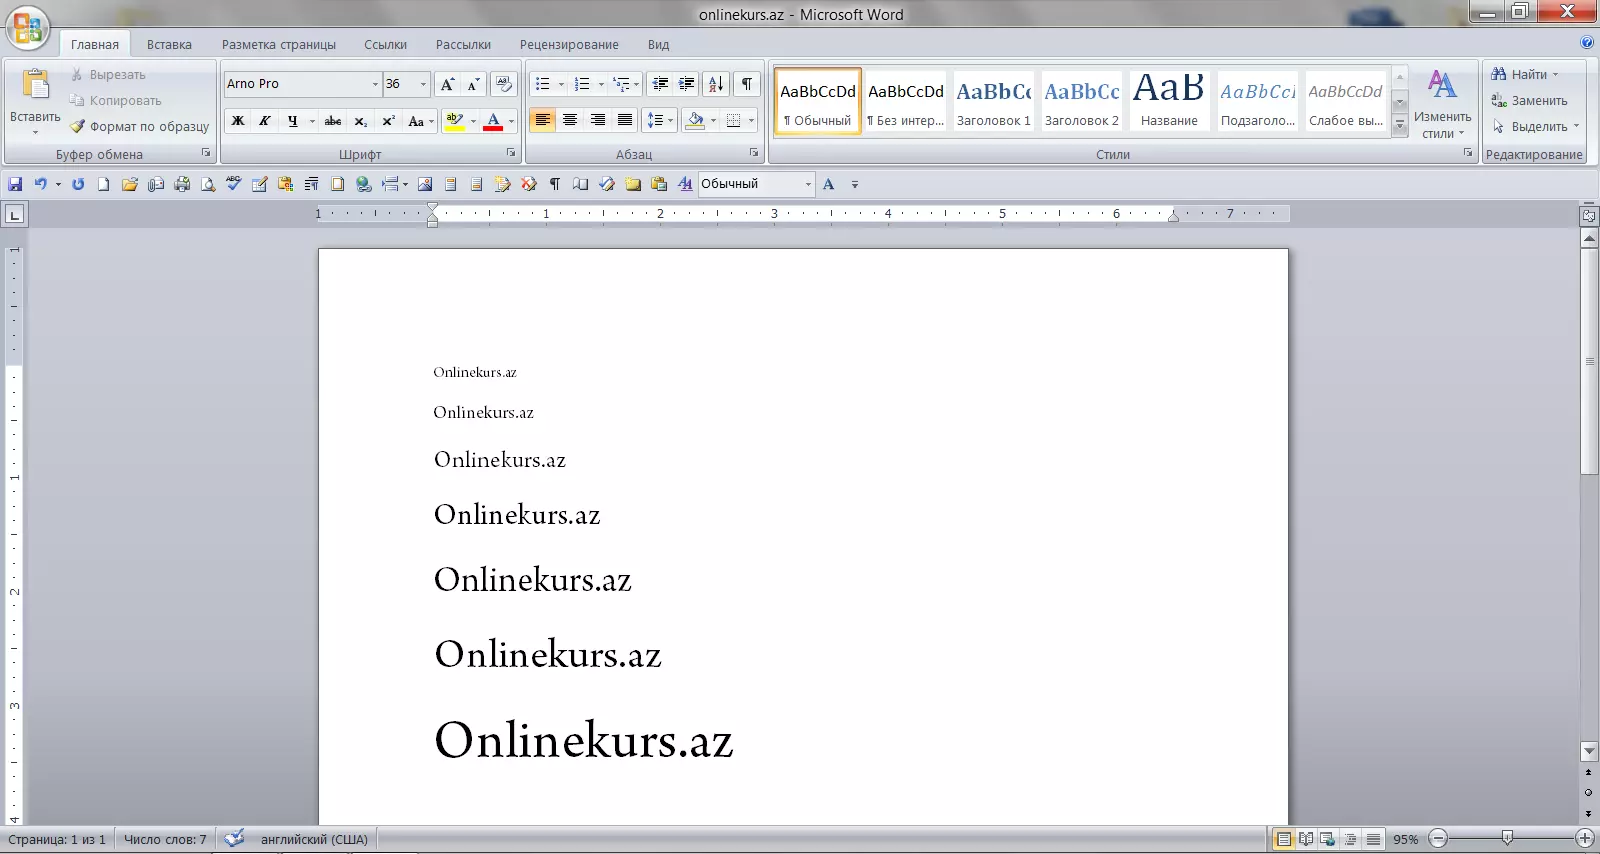
Task: Undo the last action
Action: coord(40,184)
